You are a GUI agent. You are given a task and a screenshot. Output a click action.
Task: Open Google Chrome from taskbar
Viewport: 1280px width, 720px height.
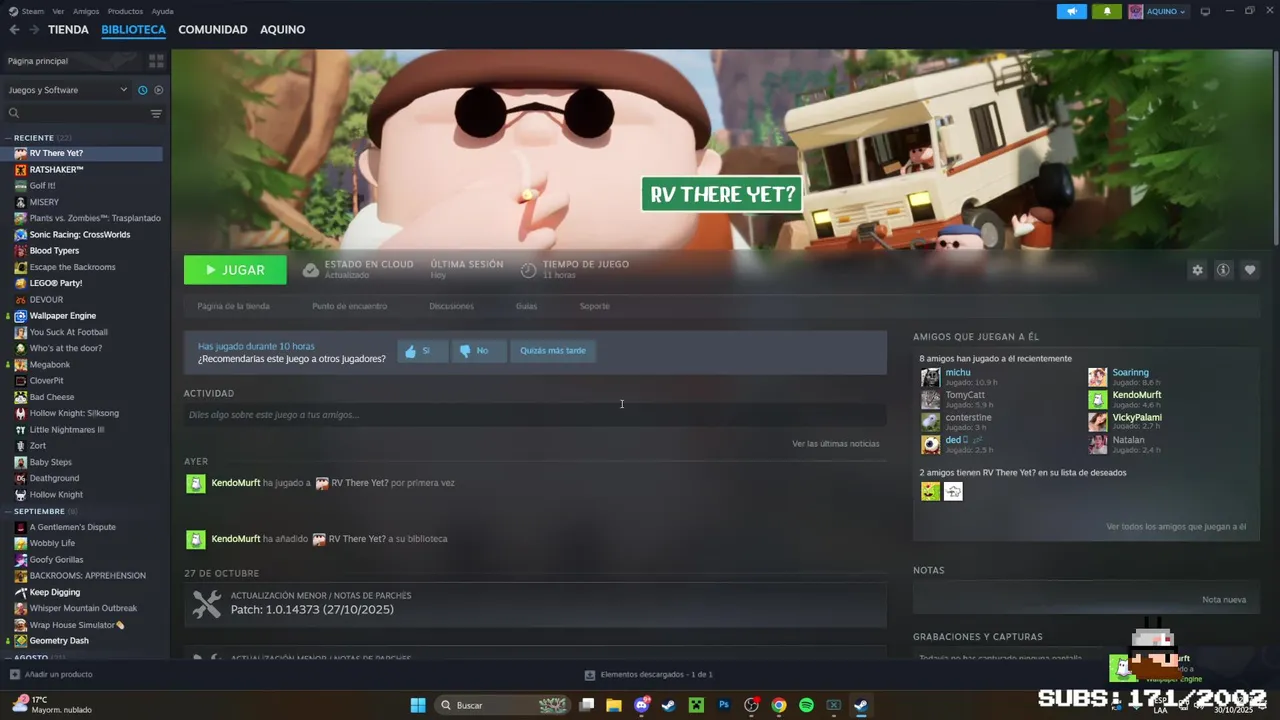click(779, 705)
